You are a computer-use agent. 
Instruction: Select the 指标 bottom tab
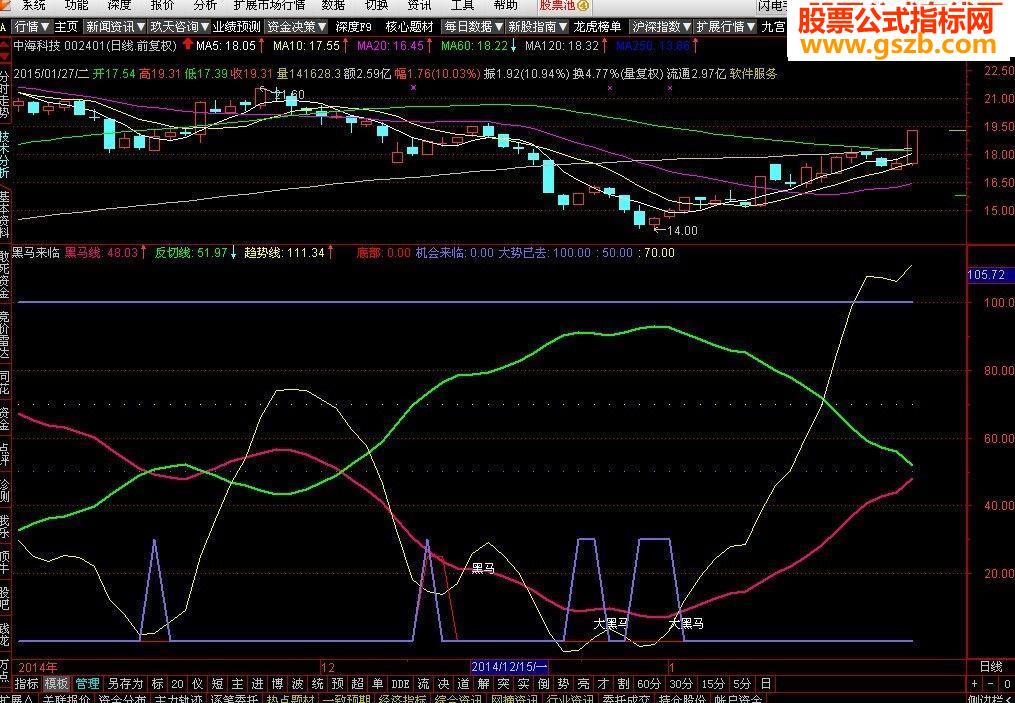tap(27, 684)
